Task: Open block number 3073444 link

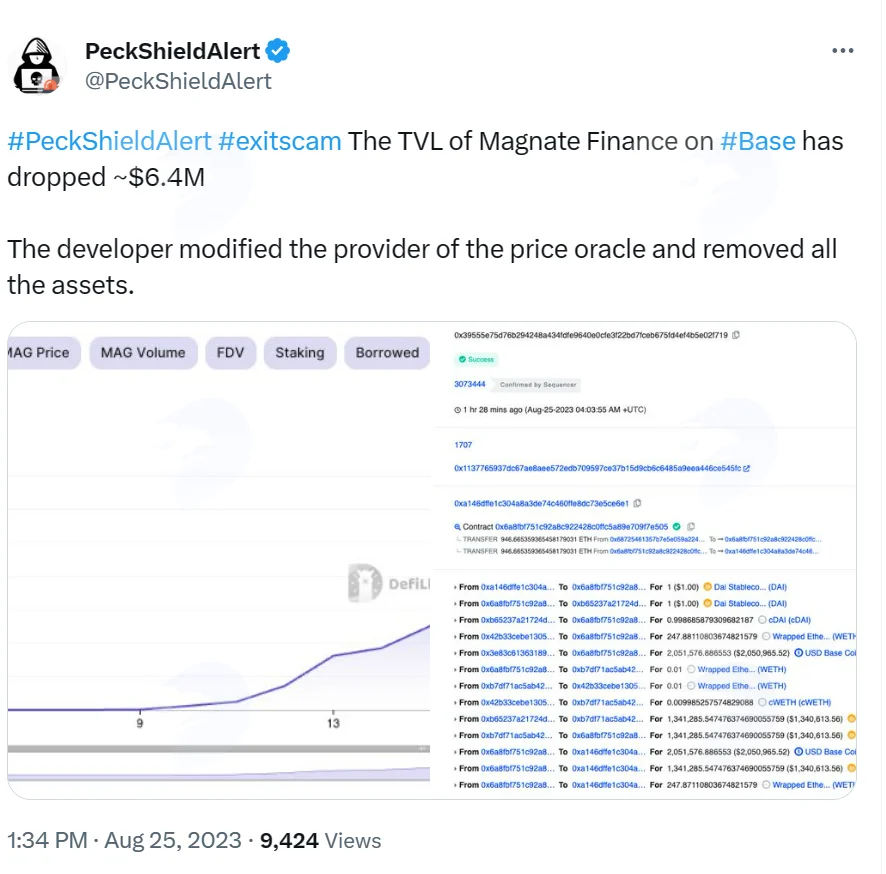Action: tap(470, 384)
